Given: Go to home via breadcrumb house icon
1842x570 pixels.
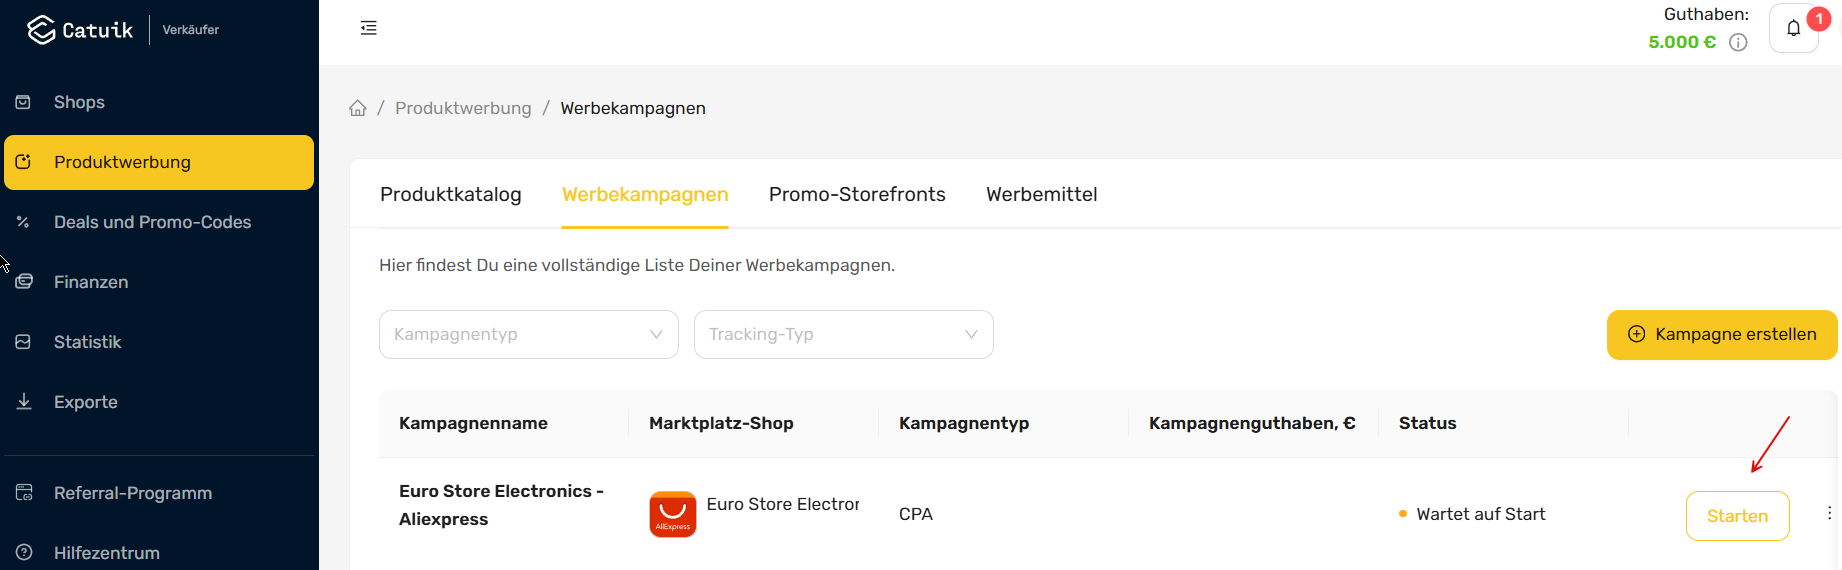Looking at the screenshot, I should tap(358, 108).
